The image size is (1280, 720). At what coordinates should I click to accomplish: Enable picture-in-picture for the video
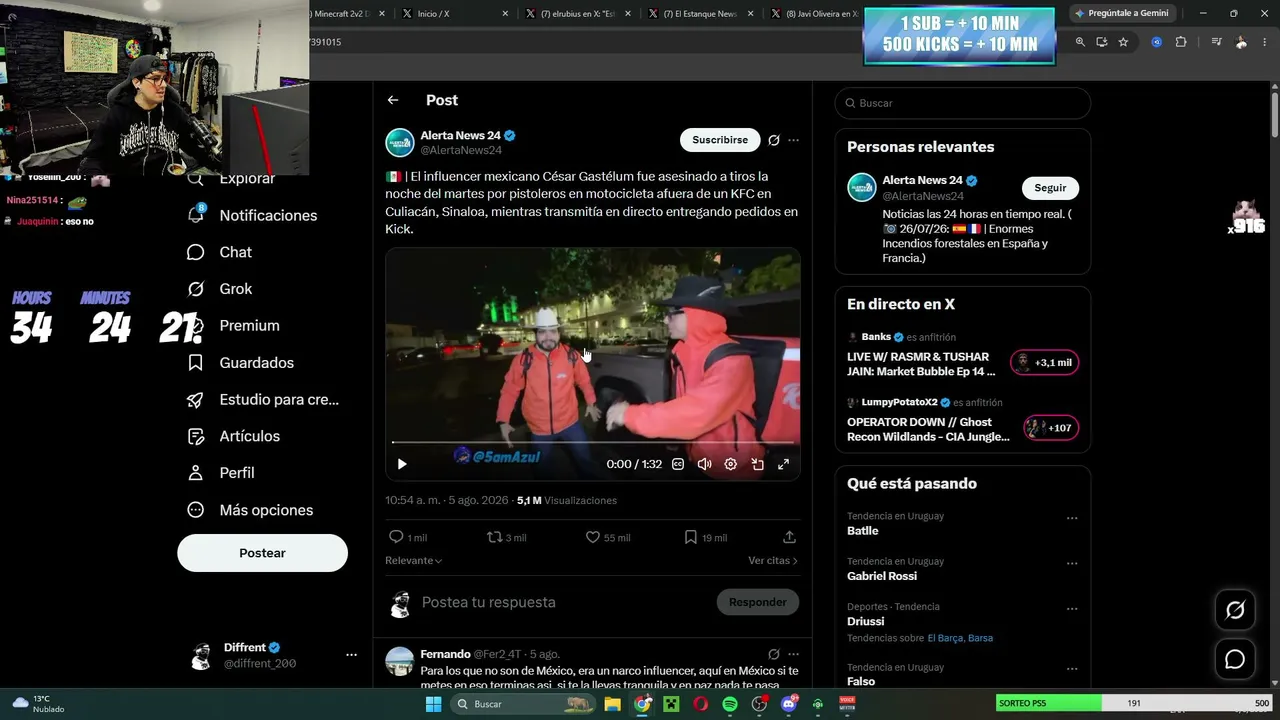(757, 464)
